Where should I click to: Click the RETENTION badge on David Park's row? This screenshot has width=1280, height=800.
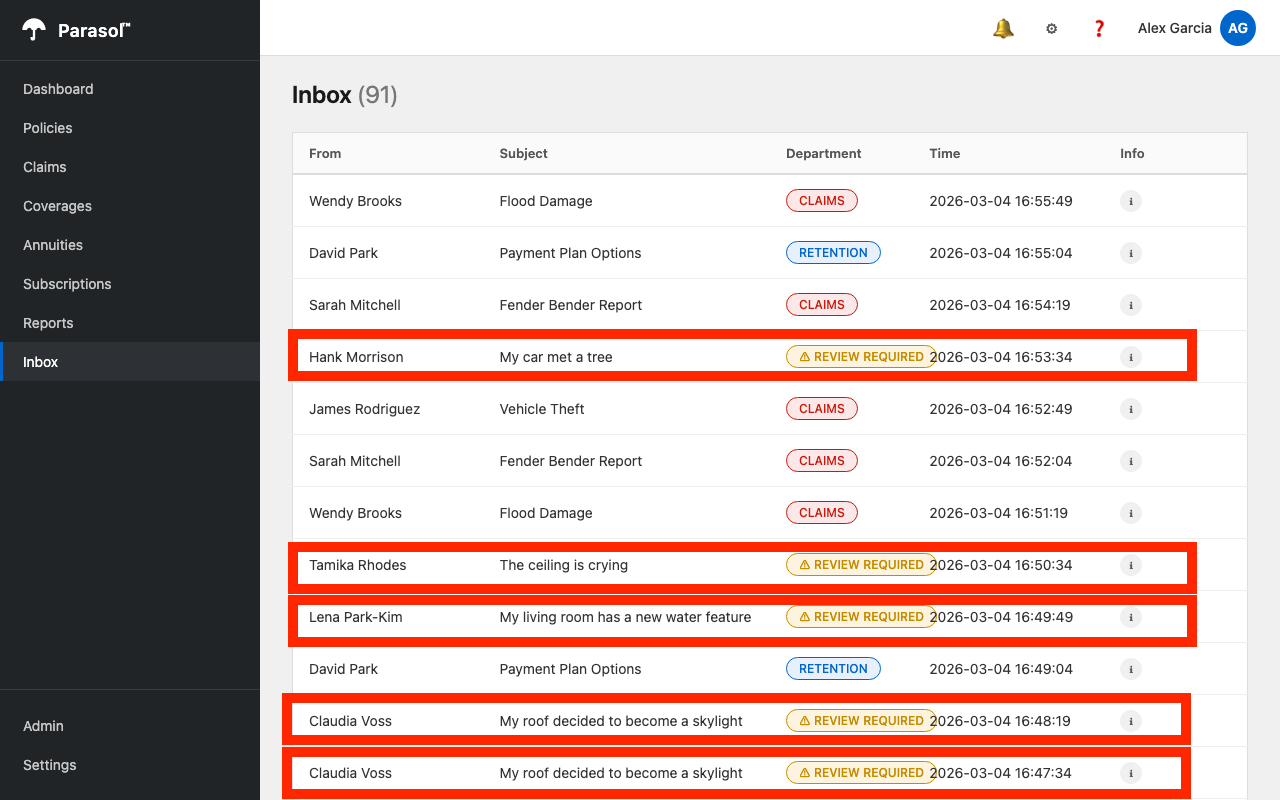click(x=833, y=252)
